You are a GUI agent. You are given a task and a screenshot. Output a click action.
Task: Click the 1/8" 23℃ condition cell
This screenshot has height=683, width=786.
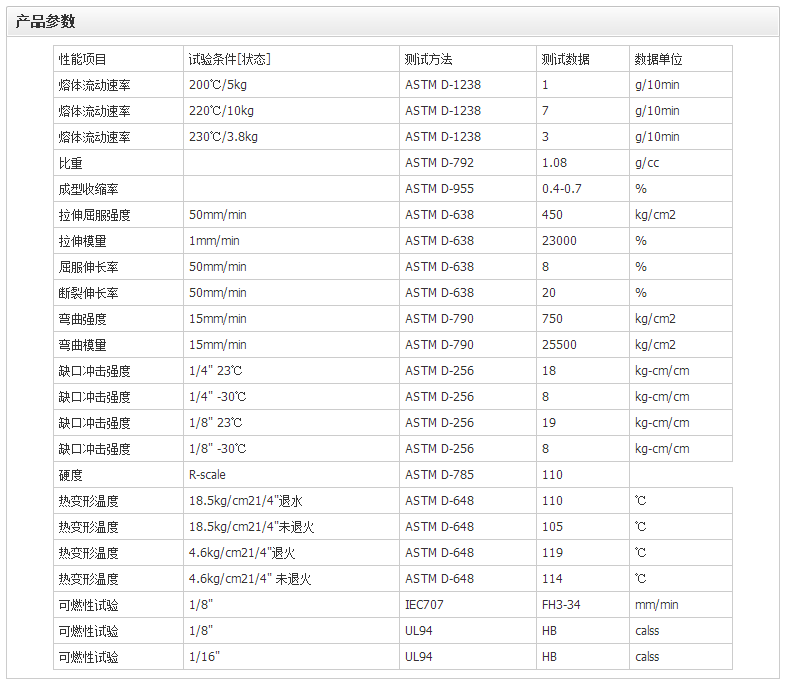(291, 423)
